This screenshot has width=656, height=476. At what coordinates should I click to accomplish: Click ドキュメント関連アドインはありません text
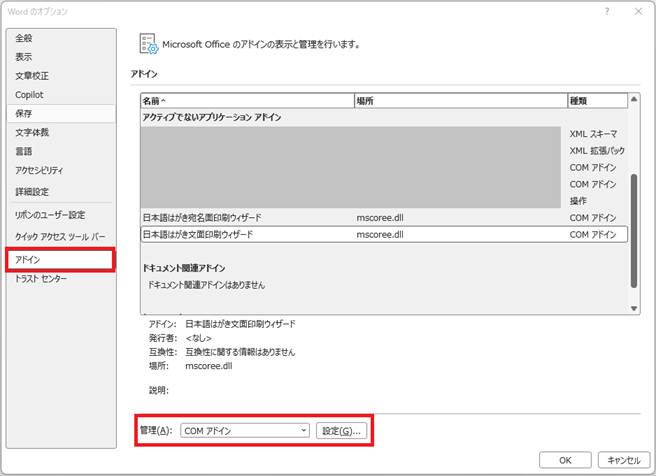(x=206, y=285)
